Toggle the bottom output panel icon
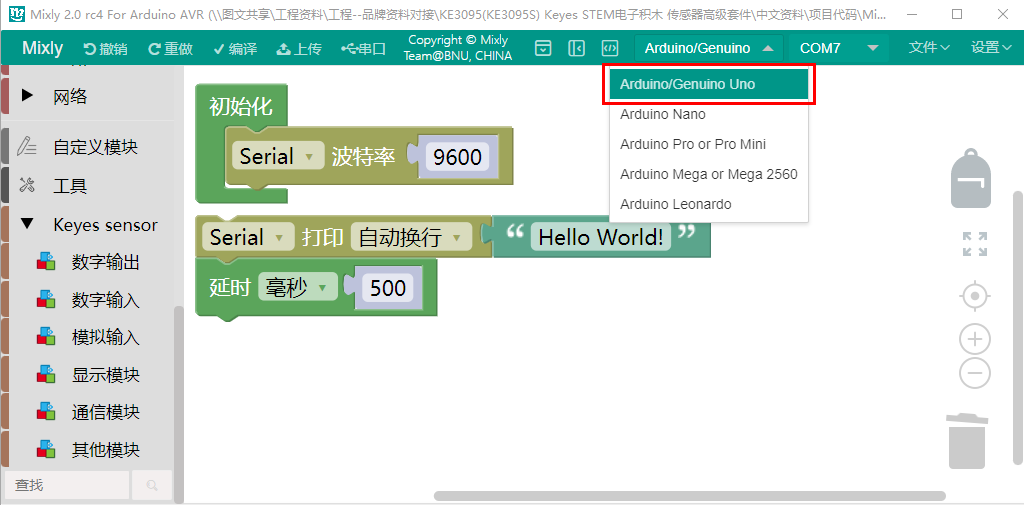 coord(543,48)
